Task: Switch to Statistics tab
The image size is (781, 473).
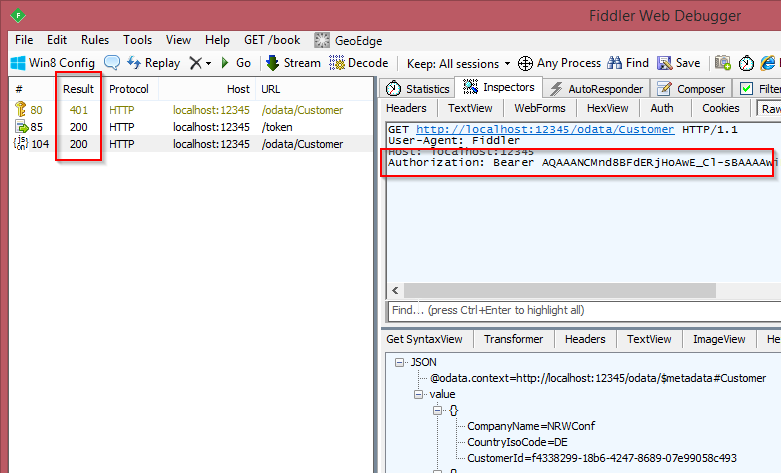Action: [418, 89]
